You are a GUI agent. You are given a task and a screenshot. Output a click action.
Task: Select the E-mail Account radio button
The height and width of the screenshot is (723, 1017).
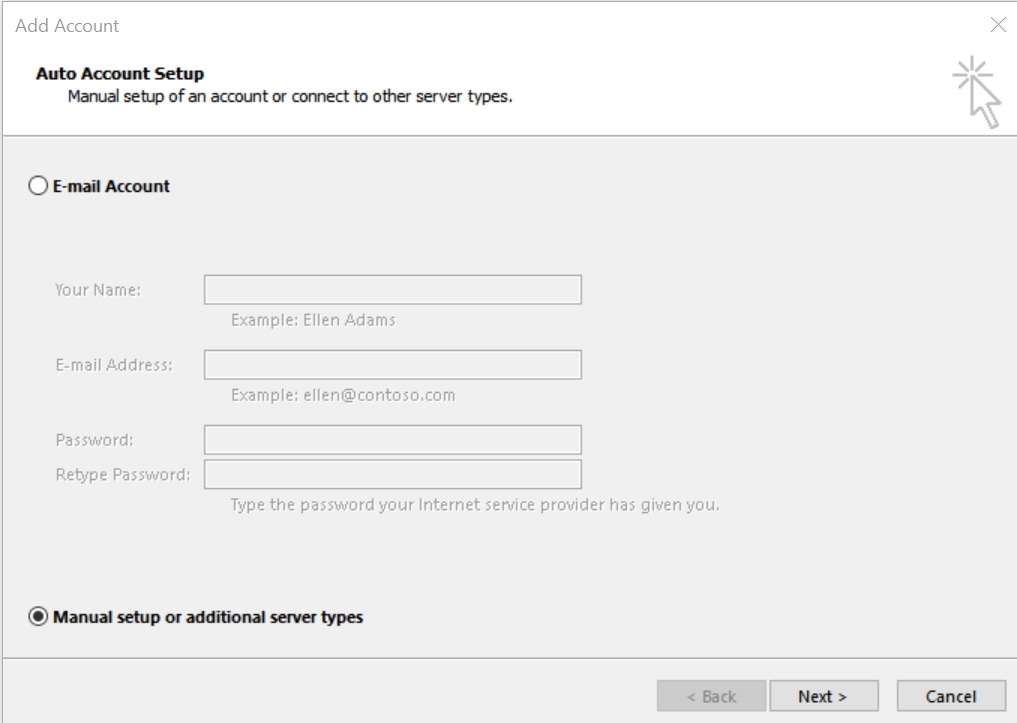[x=38, y=186]
